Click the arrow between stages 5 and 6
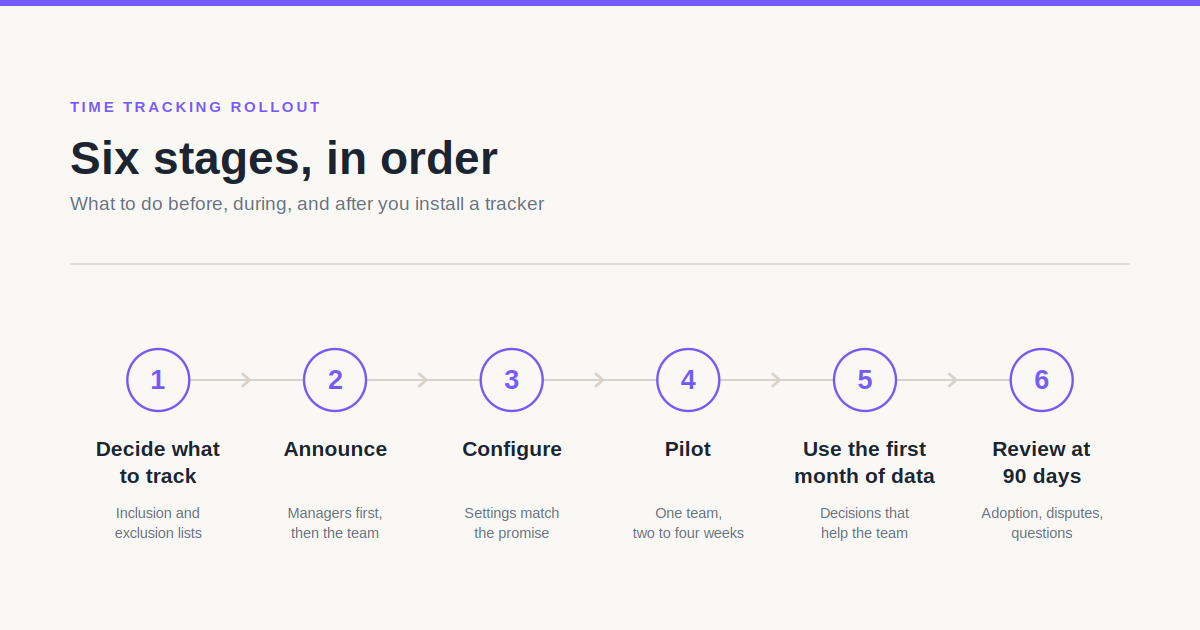 coord(952,380)
